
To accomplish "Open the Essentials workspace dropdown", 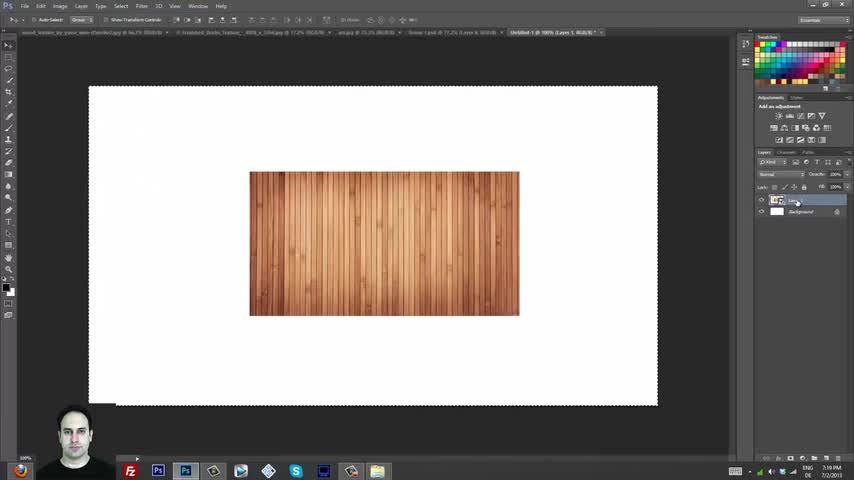I will click(x=824, y=20).
